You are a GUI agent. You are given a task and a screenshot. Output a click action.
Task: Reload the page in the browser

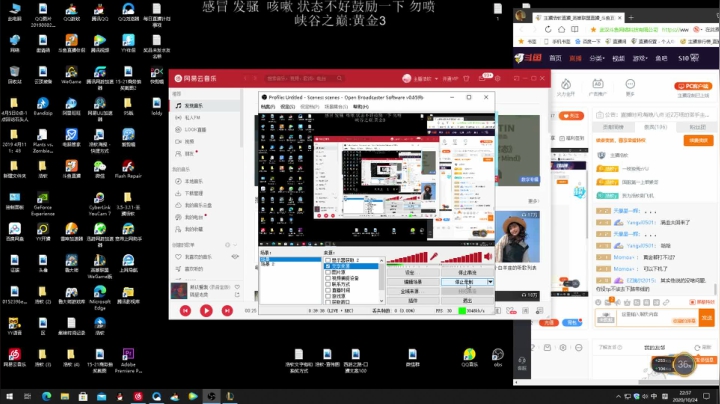pyautogui.click(x=548, y=29)
